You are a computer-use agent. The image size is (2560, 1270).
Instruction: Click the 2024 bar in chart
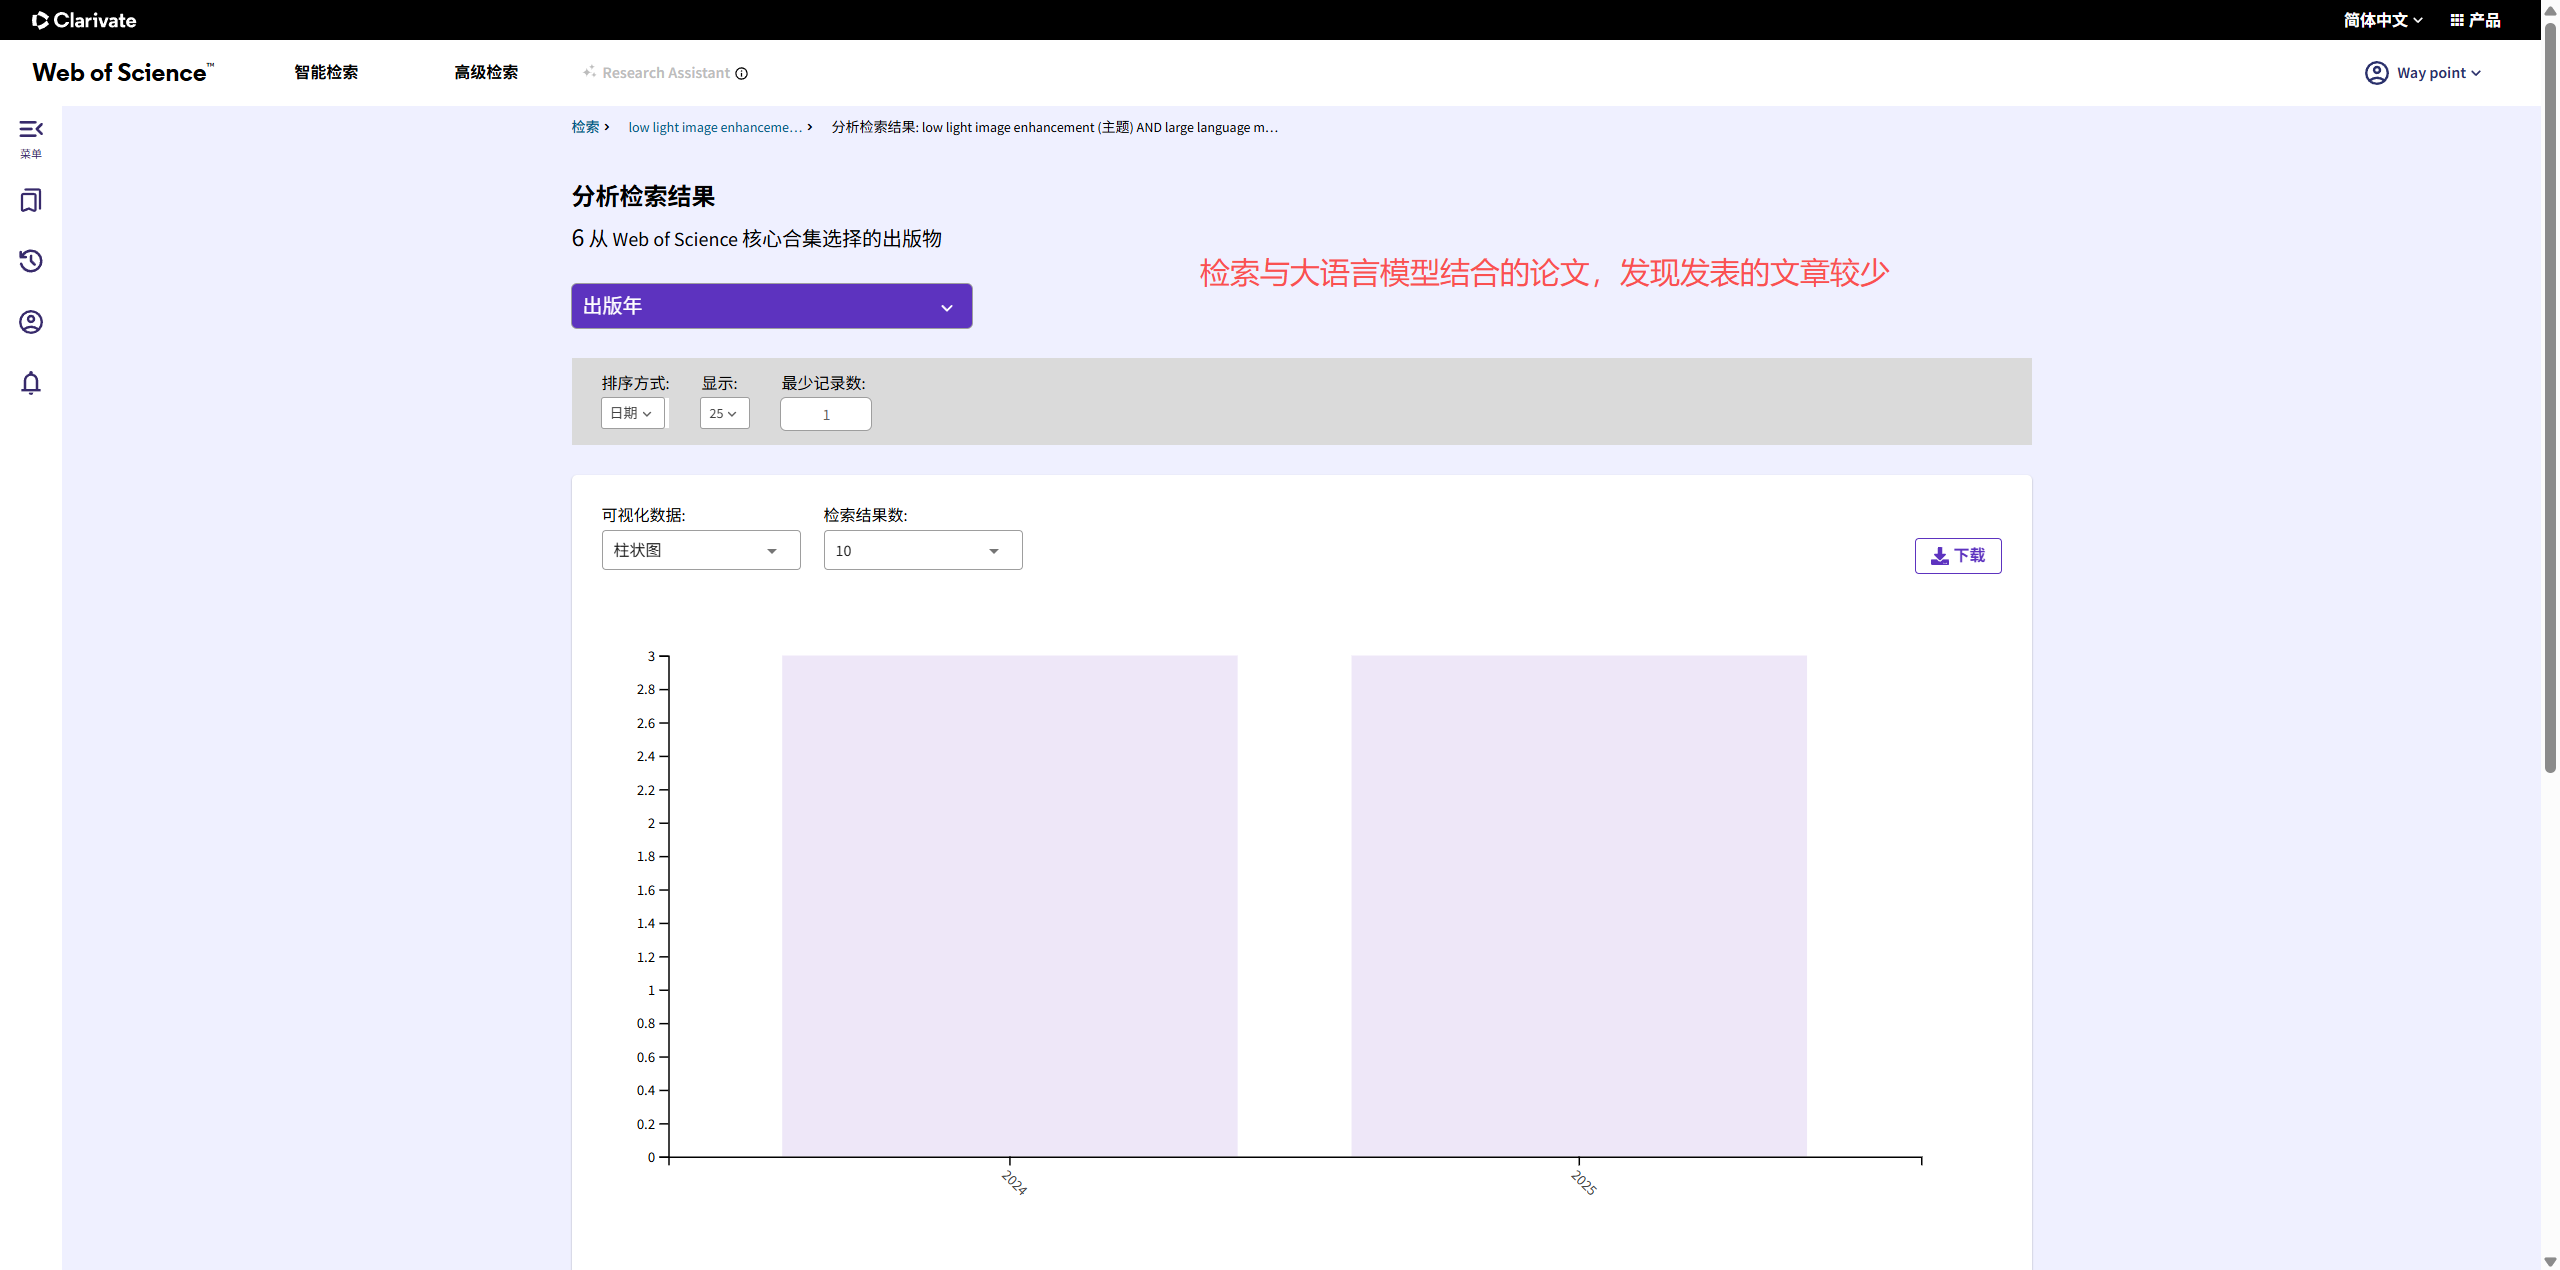tap(1009, 906)
